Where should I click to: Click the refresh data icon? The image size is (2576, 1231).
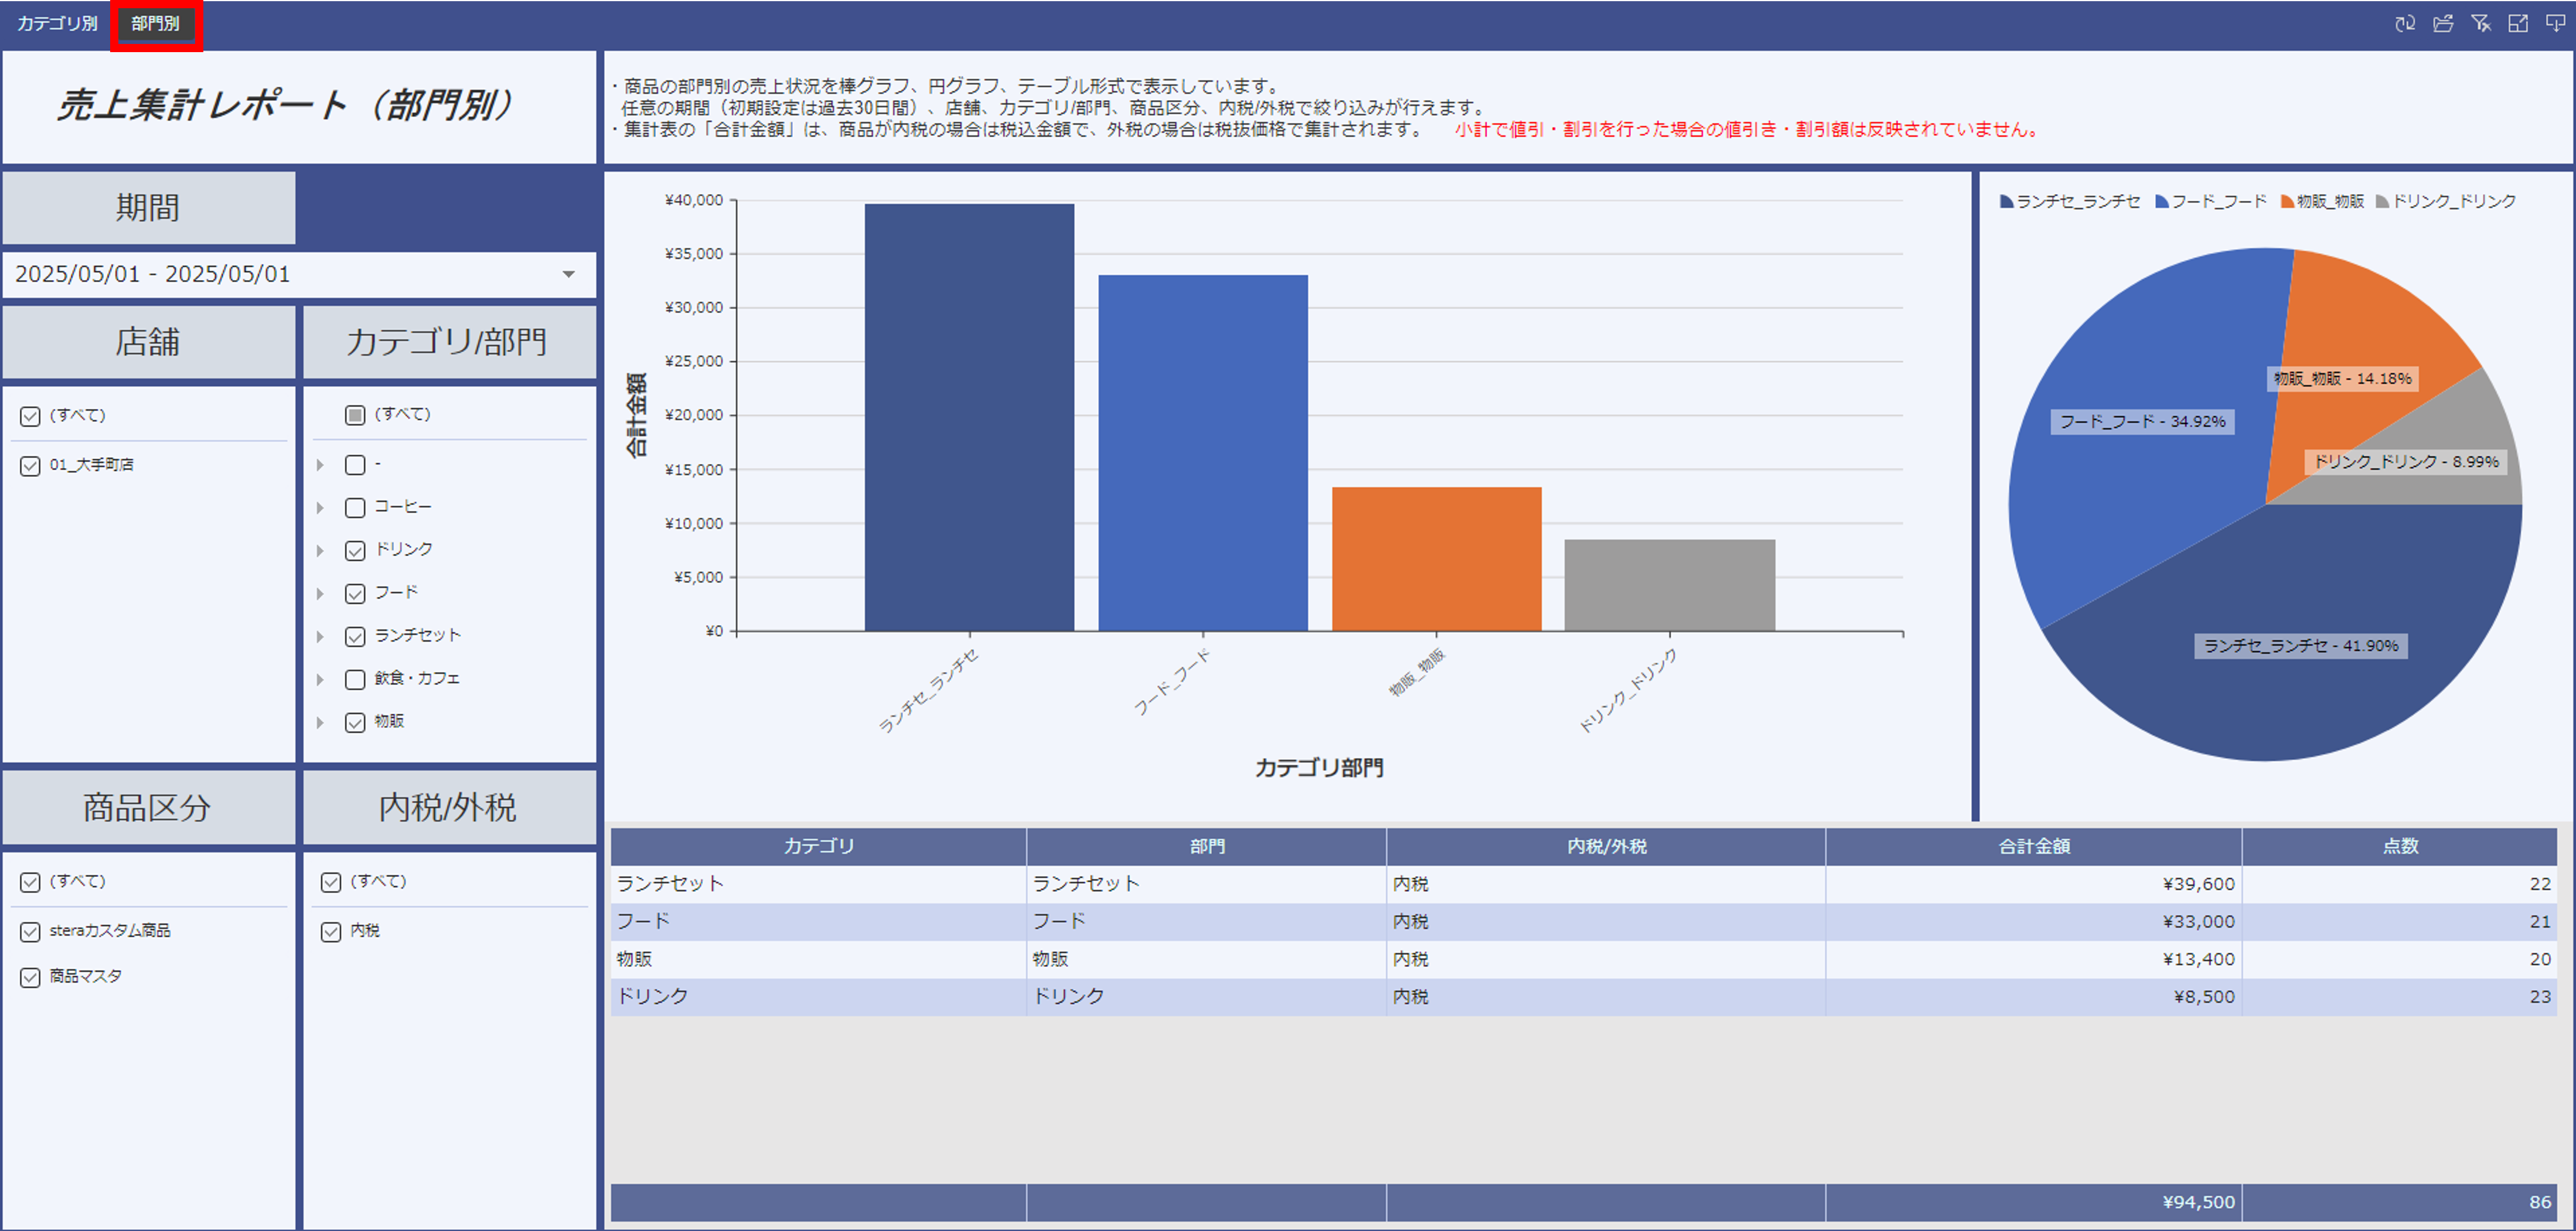[2405, 23]
